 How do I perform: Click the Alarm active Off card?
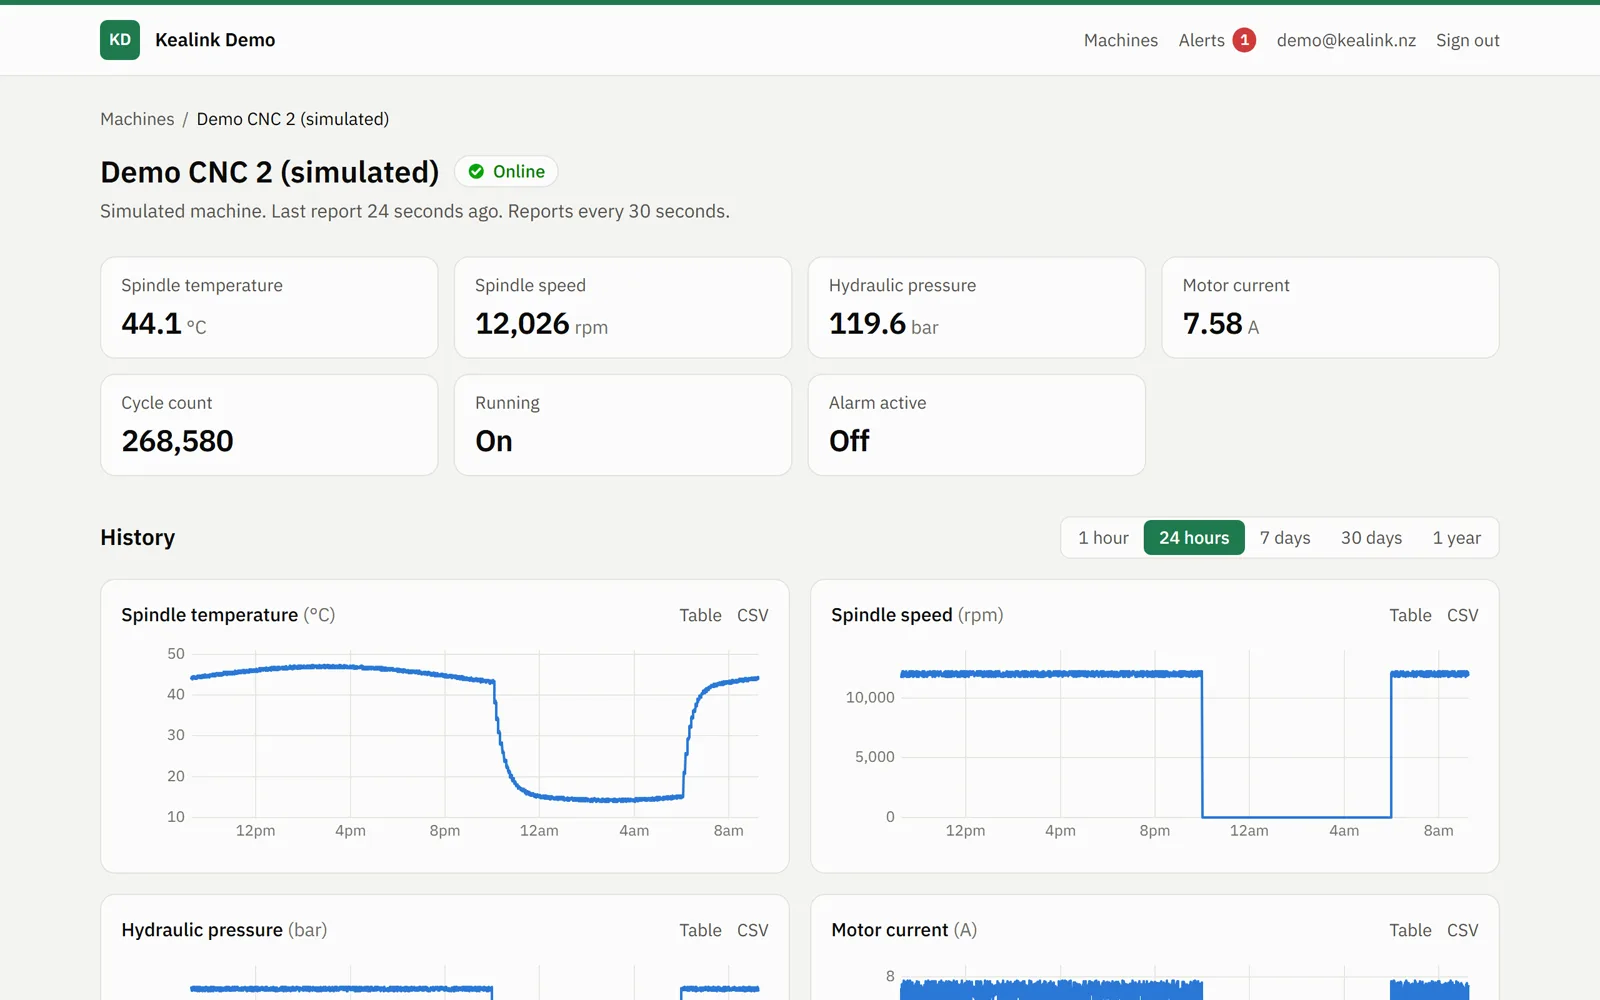click(x=977, y=425)
